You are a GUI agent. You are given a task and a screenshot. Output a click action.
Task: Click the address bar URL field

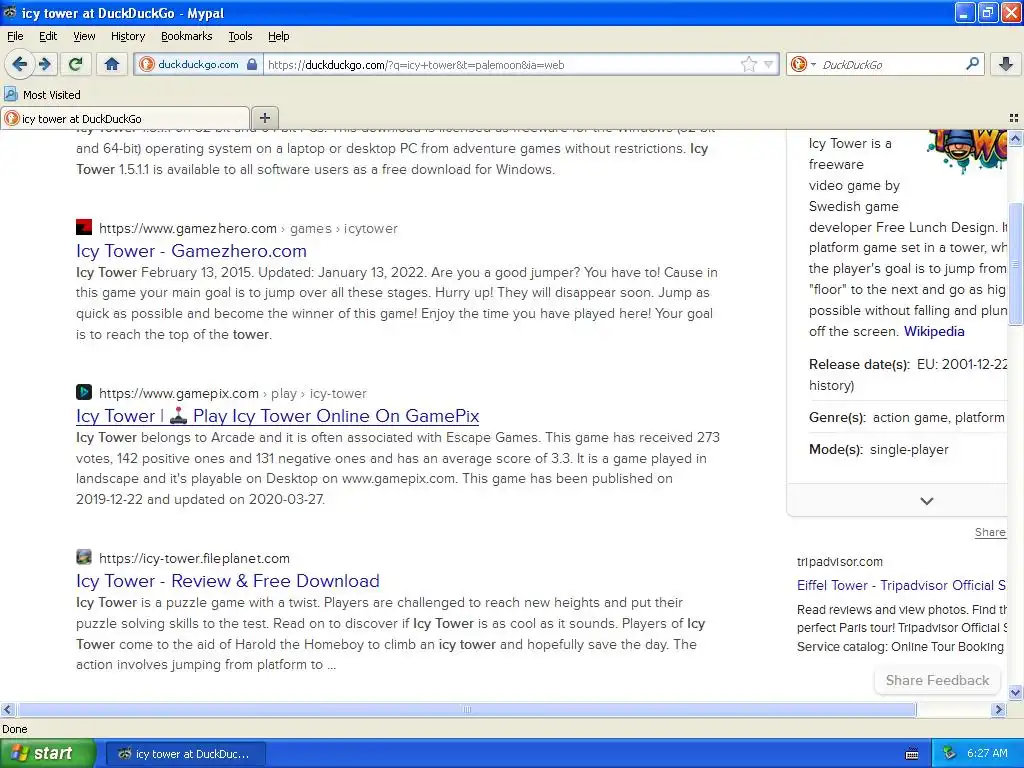click(502, 64)
